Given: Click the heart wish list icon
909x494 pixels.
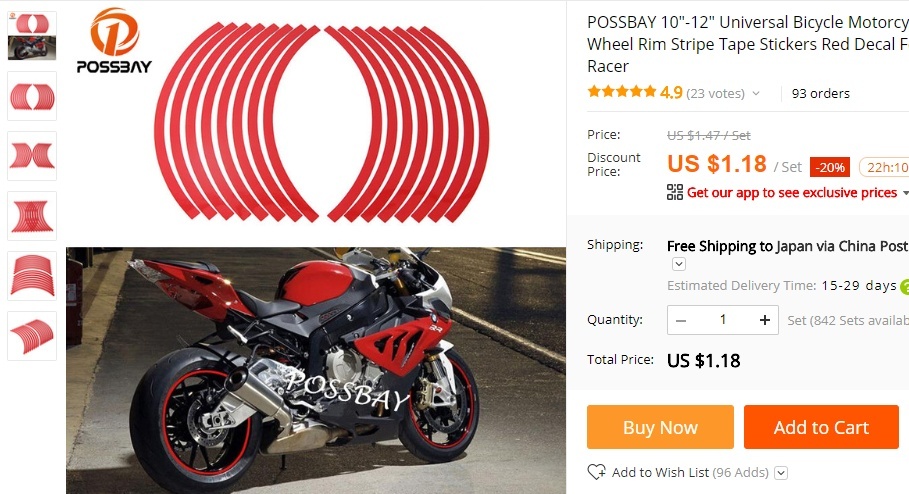Looking at the screenshot, I should [597, 472].
